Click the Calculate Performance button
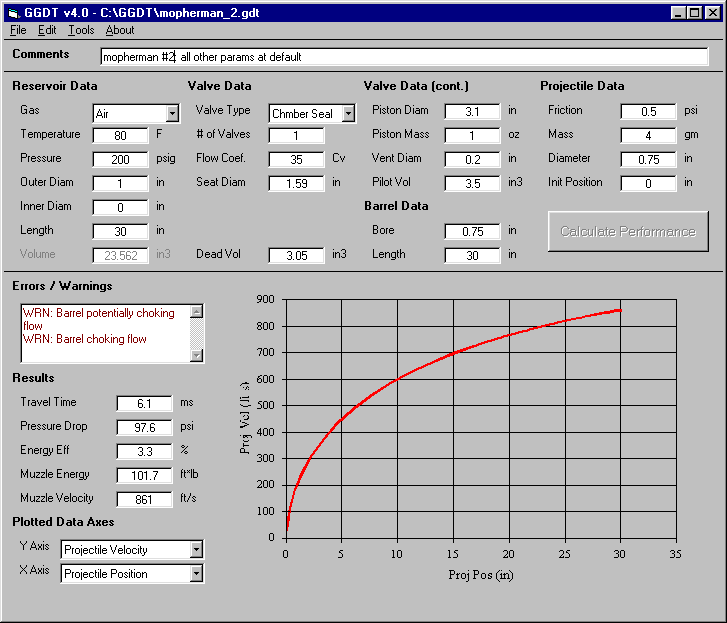 (627, 231)
